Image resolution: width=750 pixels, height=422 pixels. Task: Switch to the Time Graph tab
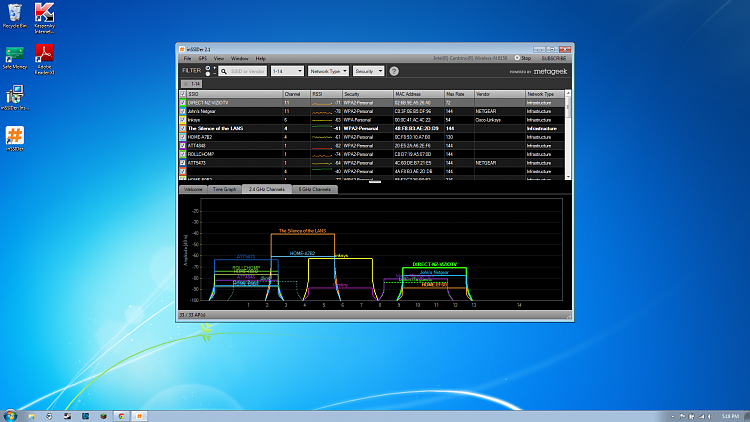point(224,189)
